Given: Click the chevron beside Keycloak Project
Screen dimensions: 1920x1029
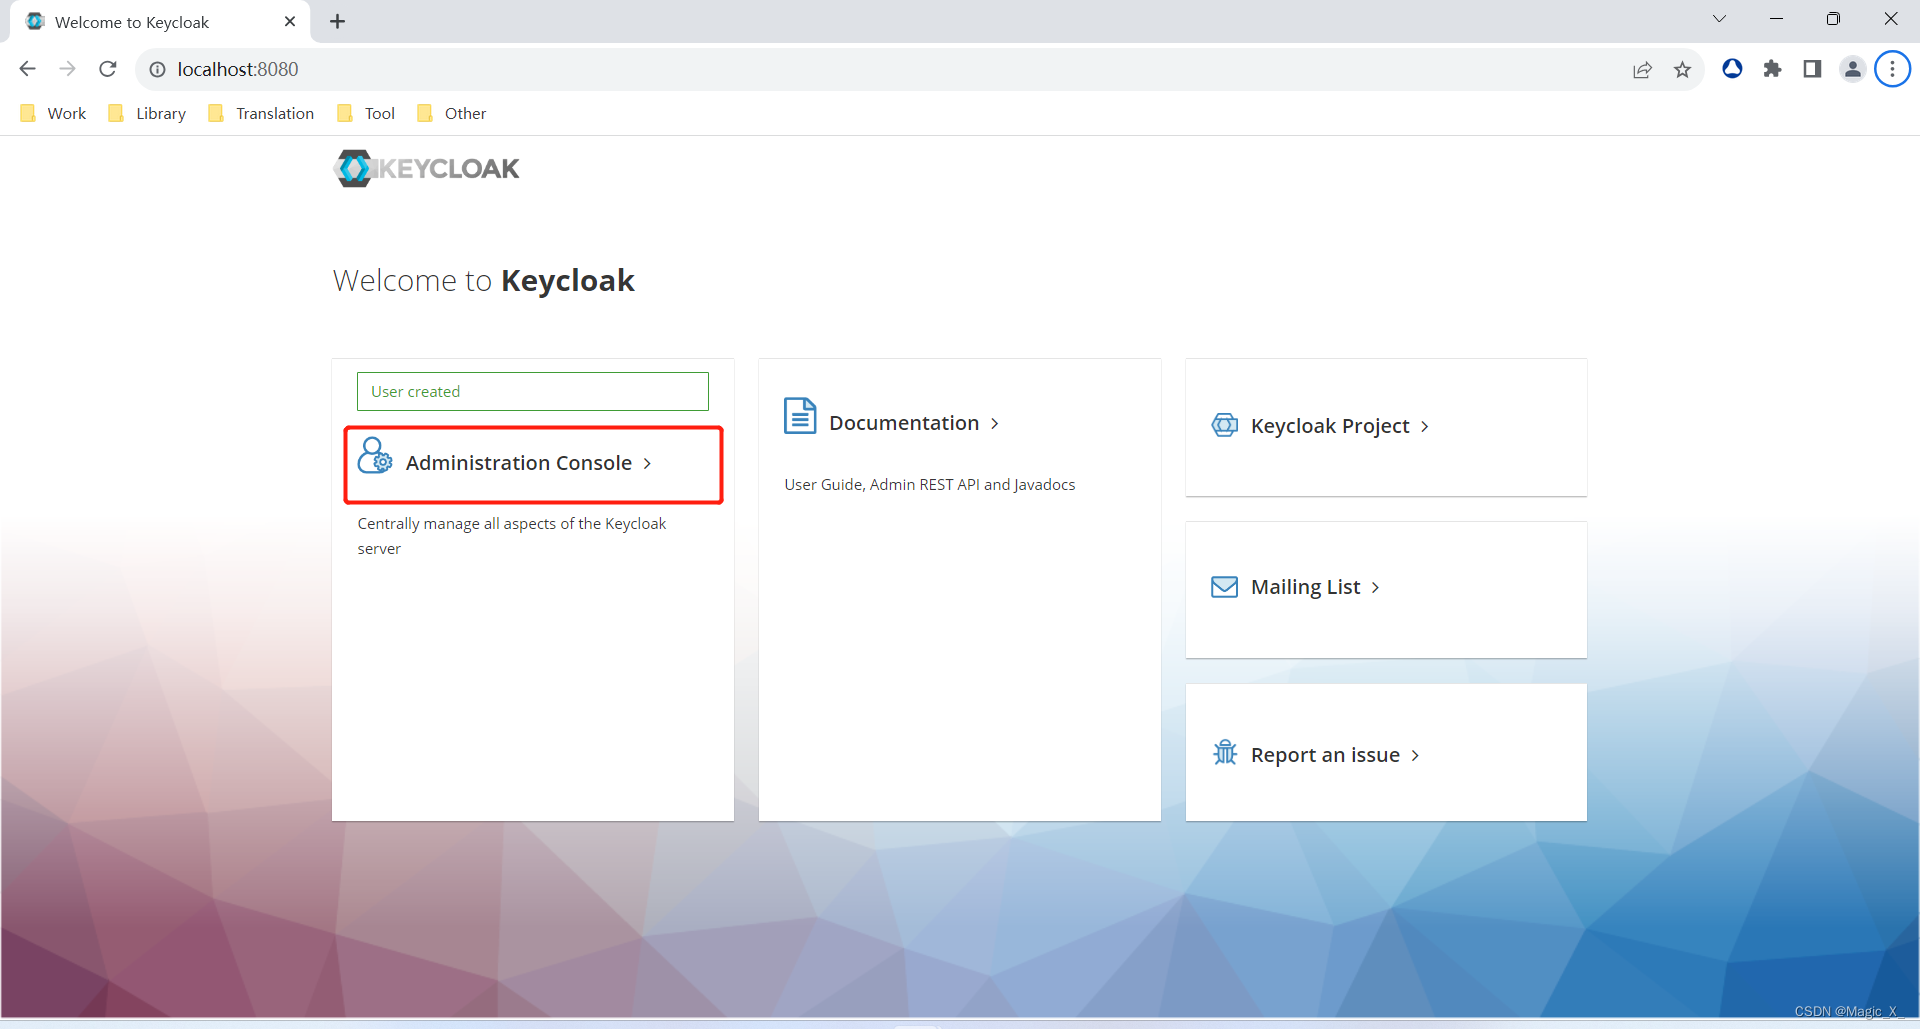Looking at the screenshot, I should [x=1425, y=427].
